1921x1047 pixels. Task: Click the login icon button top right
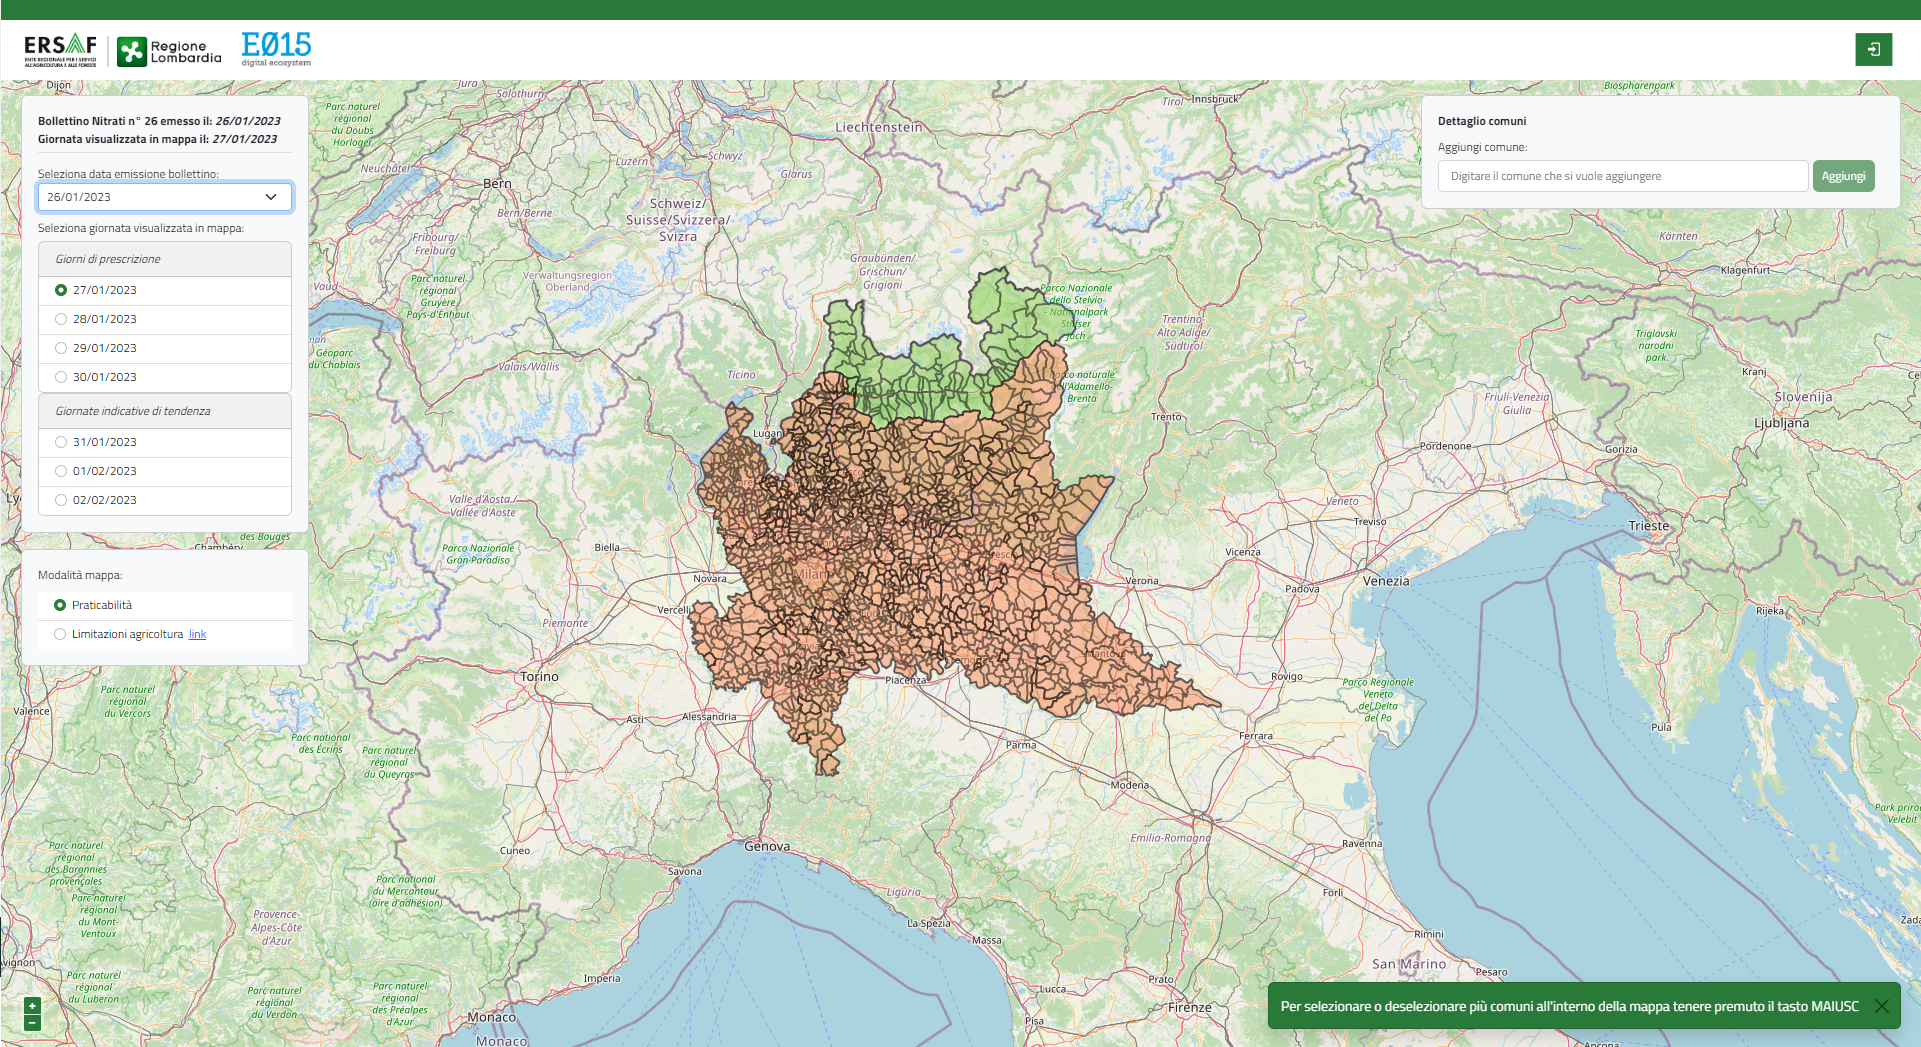pos(1873,49)
